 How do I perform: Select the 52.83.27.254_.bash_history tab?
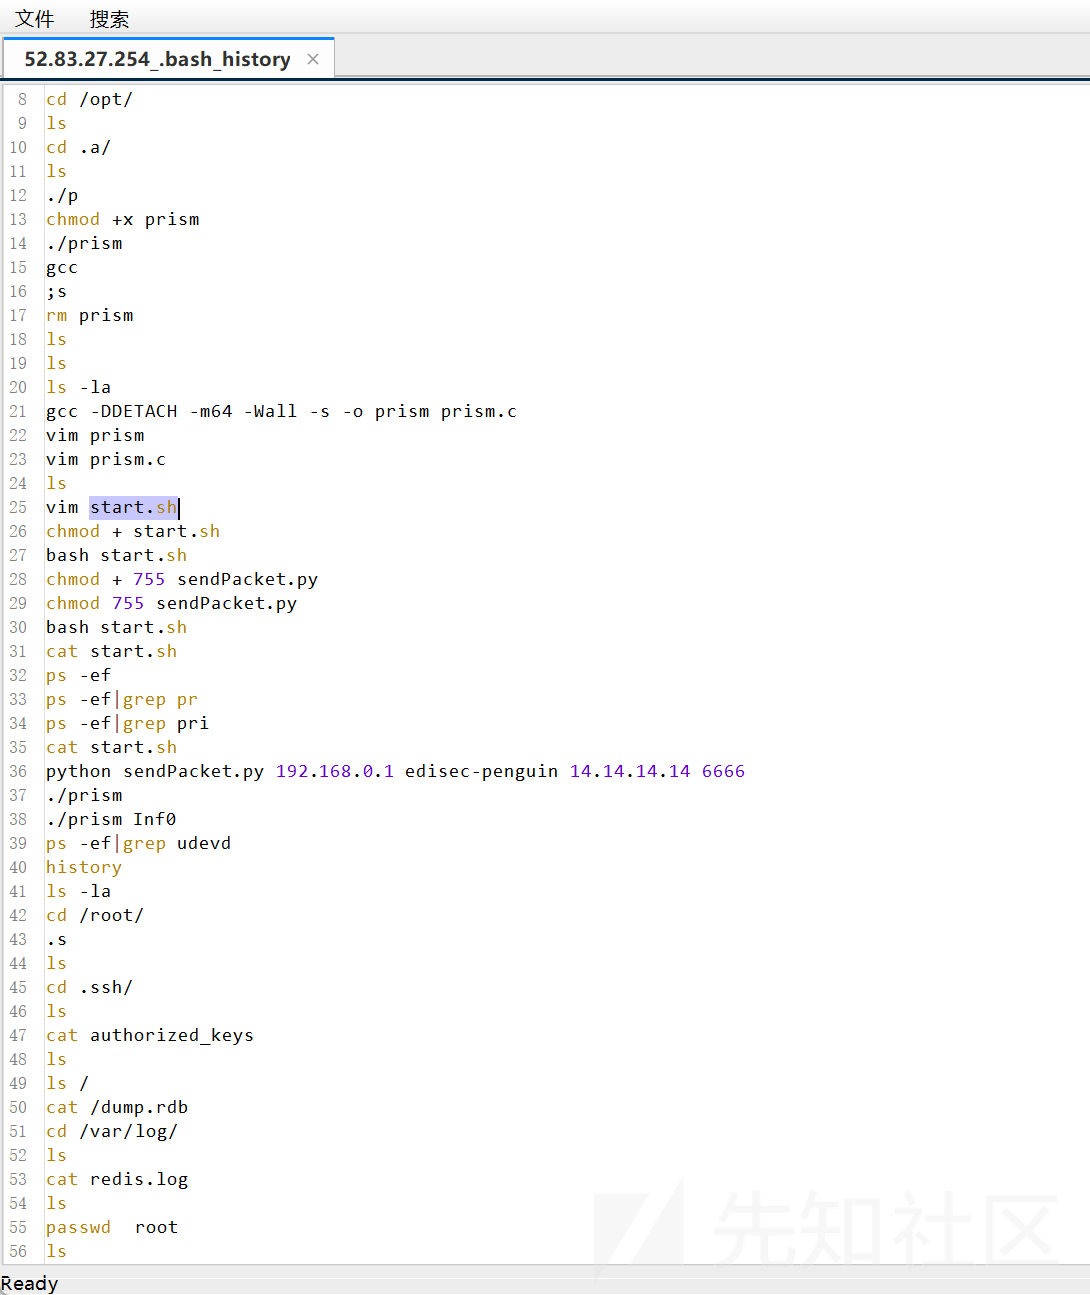157,59
